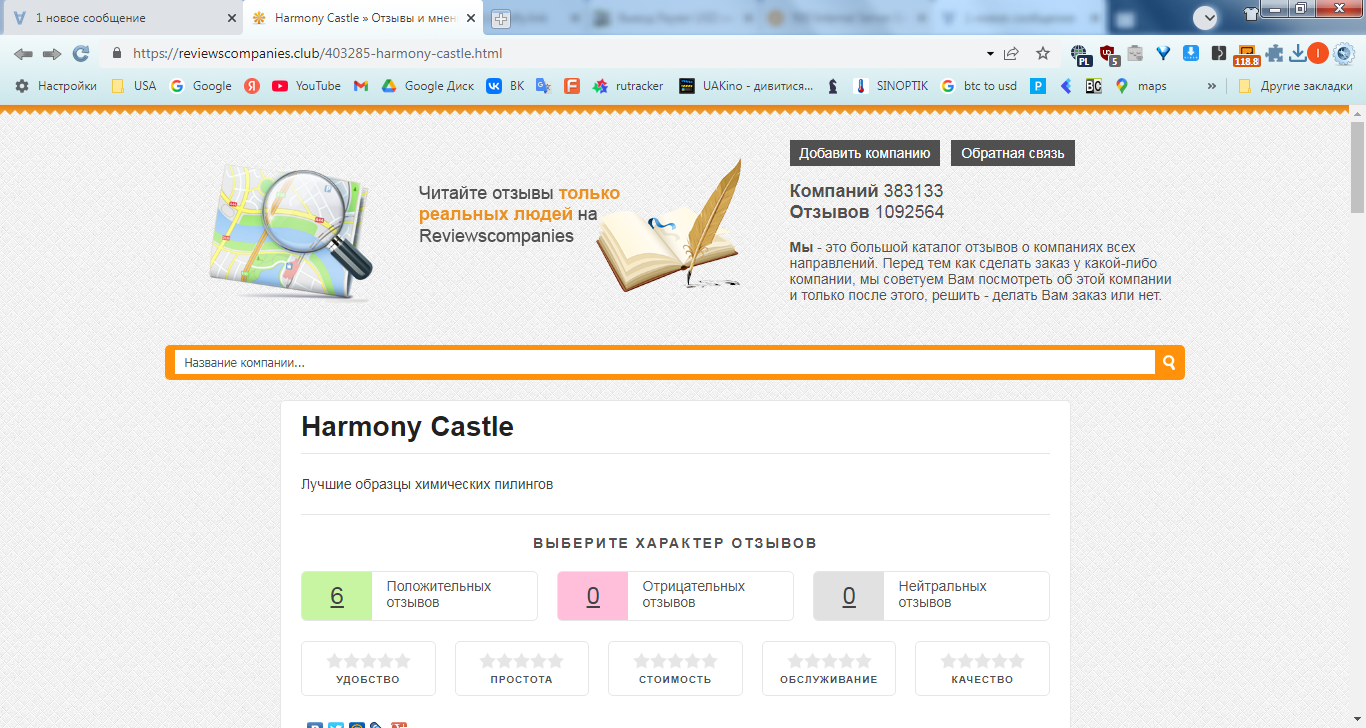Click the Добавить компанию button
Image resolution: width=1366 pixels, height=728 pixels.
(x=865, y=153)
